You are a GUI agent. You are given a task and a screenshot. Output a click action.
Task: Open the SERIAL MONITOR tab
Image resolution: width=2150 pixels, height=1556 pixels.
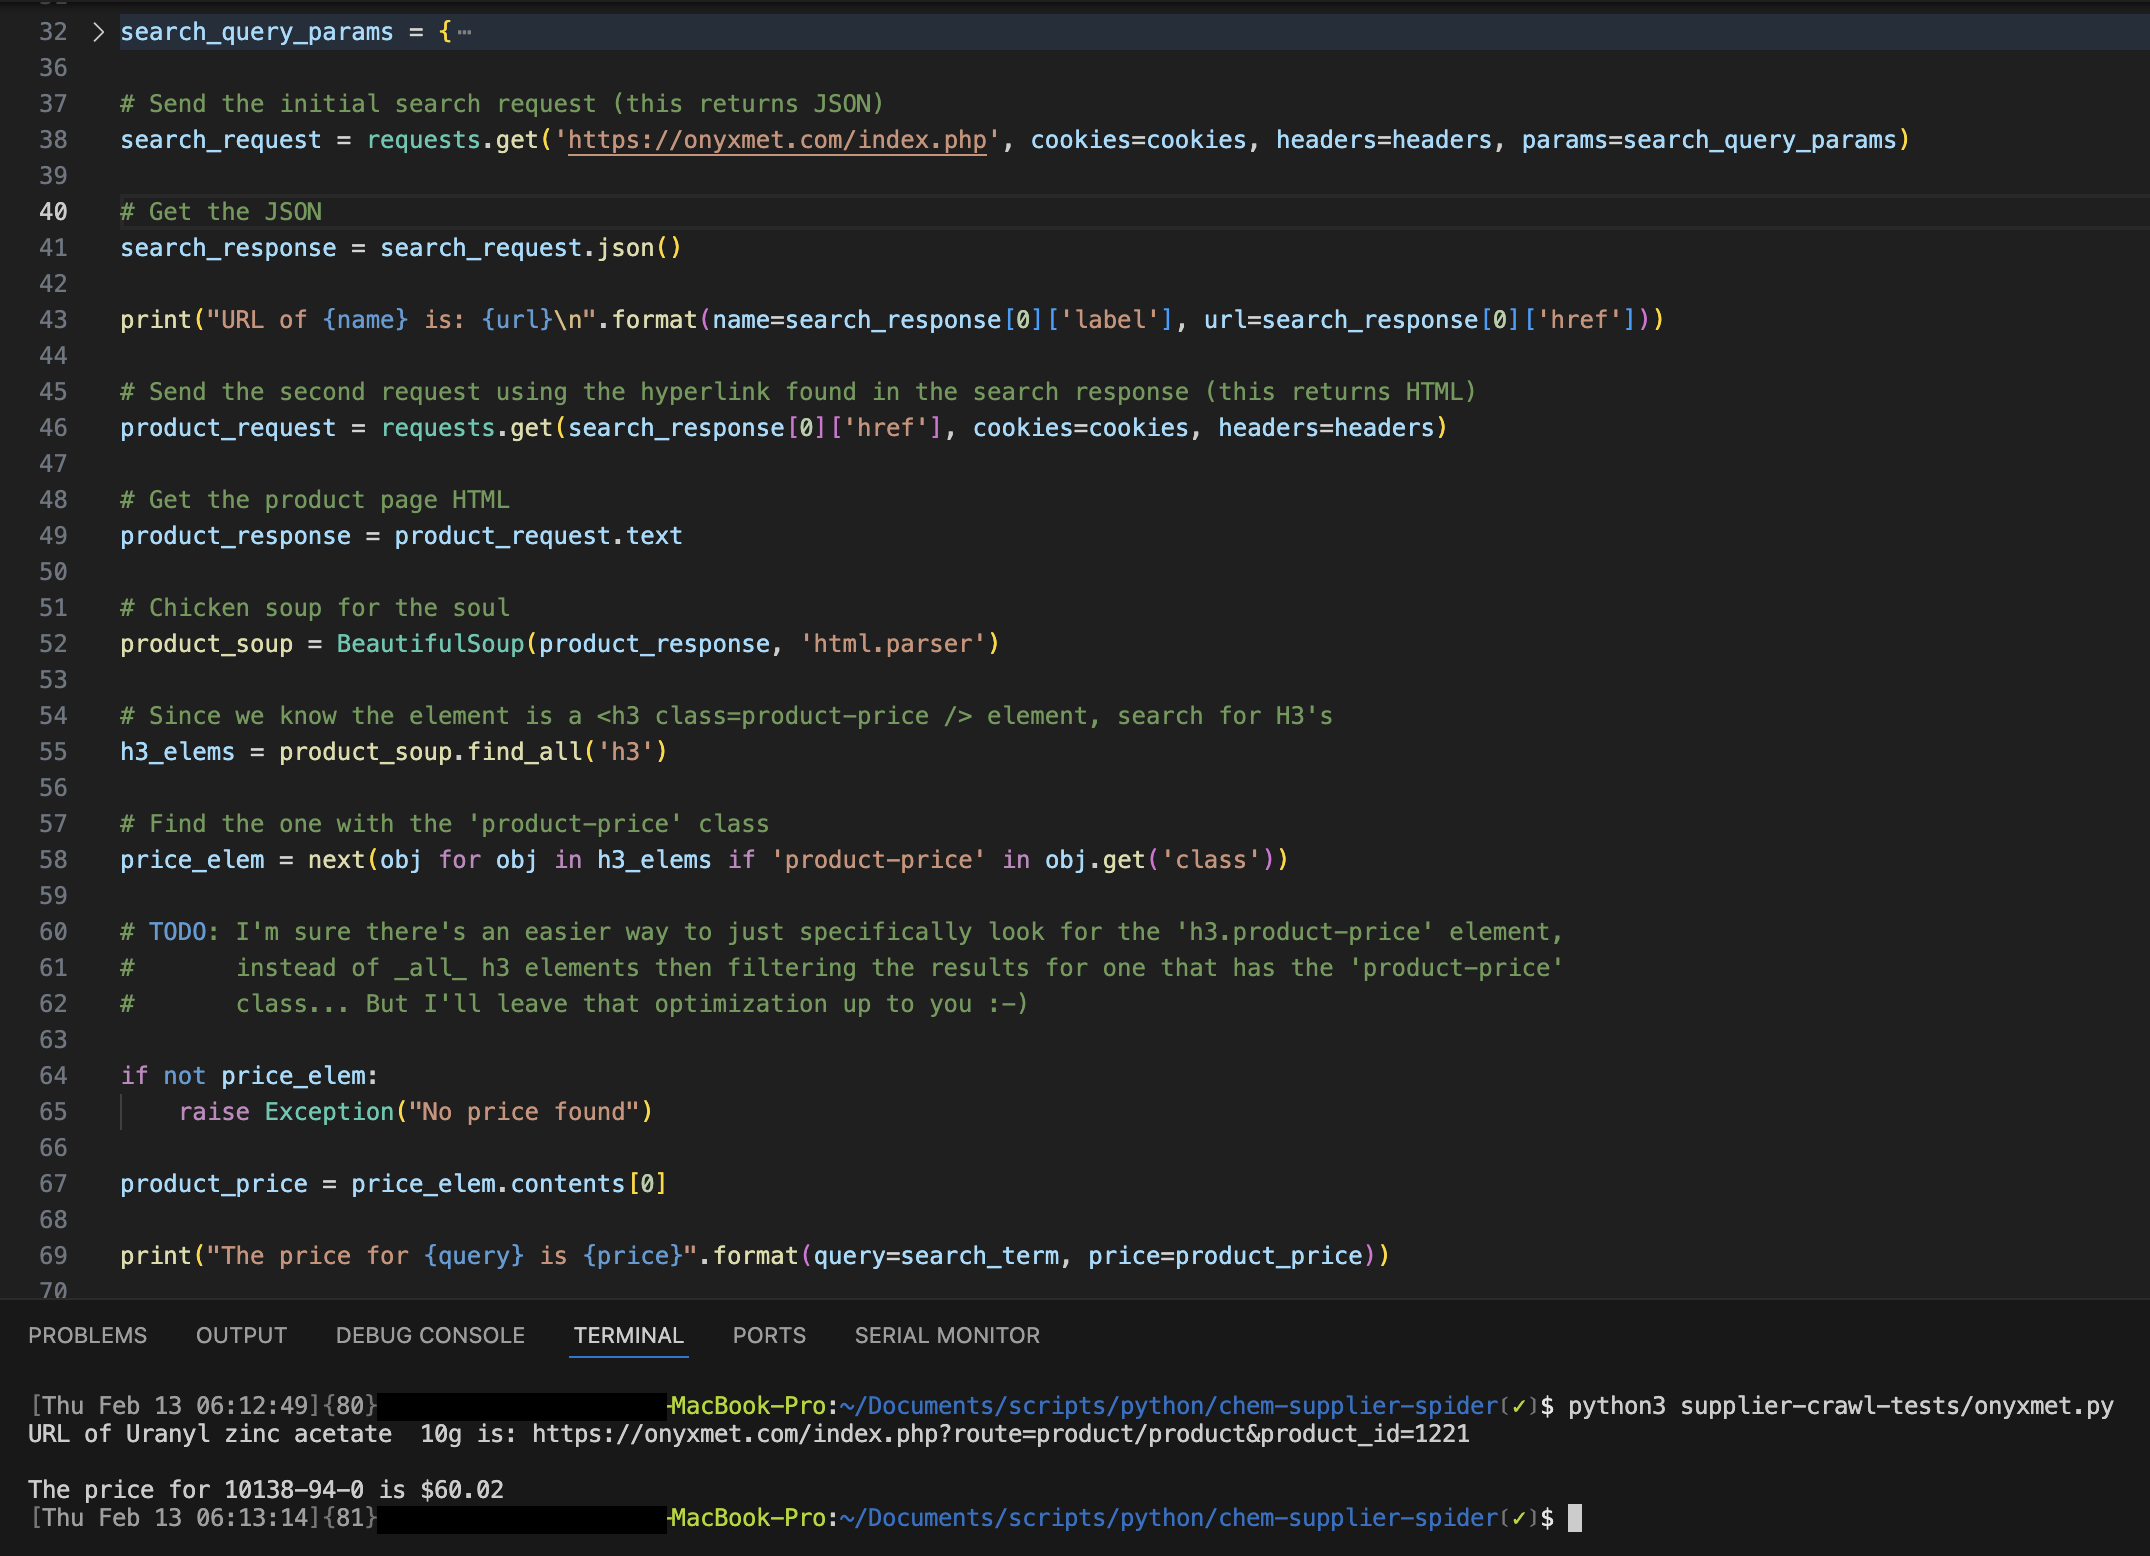(x=946, y=1335)
